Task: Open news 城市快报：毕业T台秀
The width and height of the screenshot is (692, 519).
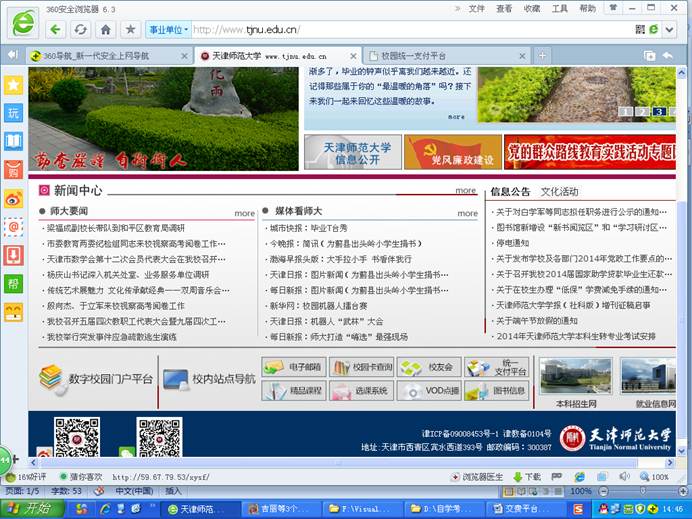Action: pyautogui.click(x=308, y=228)
